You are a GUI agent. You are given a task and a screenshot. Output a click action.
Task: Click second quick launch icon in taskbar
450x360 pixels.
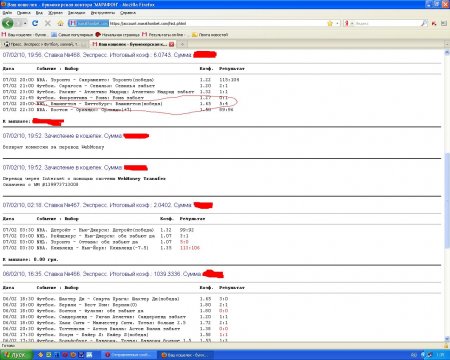click(49, 355)
